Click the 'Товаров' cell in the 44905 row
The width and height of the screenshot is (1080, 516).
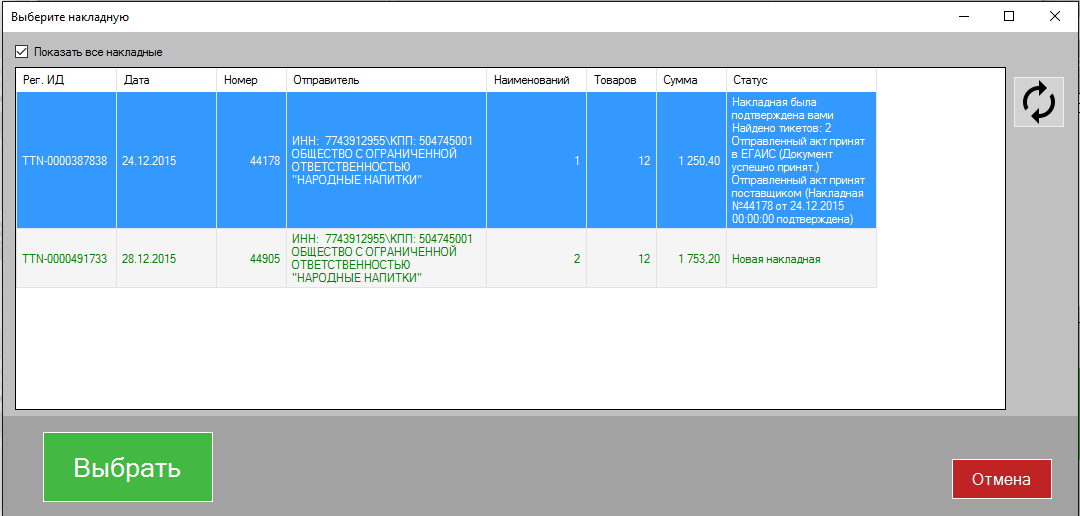pyautogui.click(x=621, y=258)
